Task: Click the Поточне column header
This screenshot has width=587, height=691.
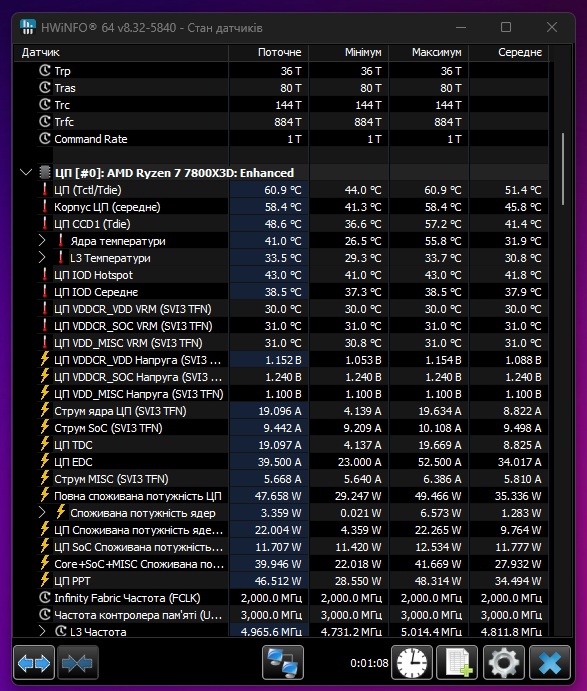Action: pos(269,52)
